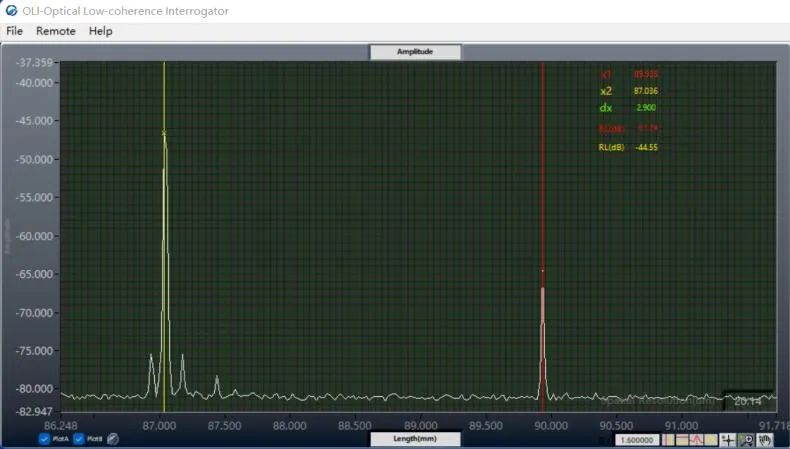
Task: Select the crosshair cursor tool
Action: pyautogui.click(x=728, y=440)
